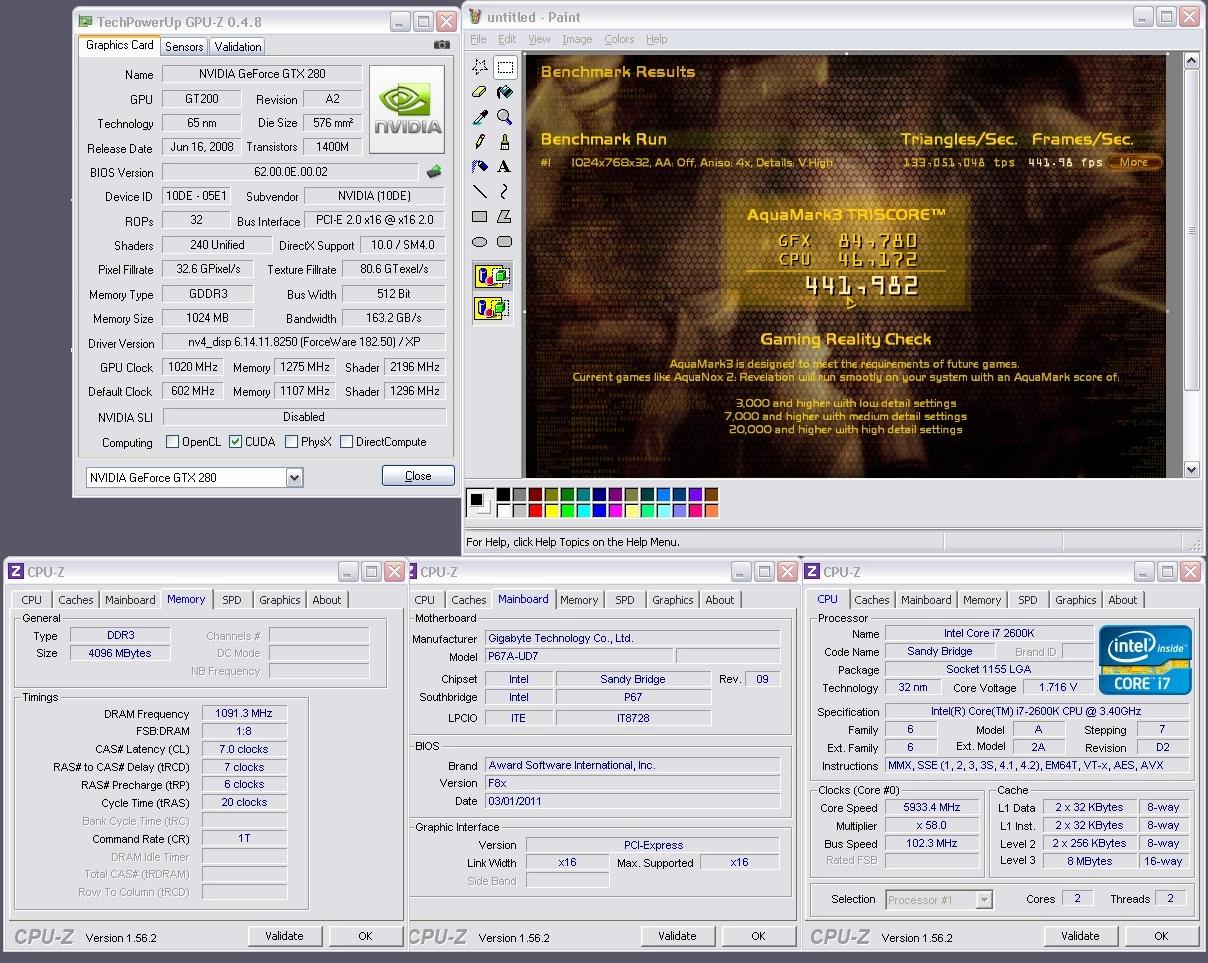
Task: Enable the OpenCL checkbox
Action: pyautogui.click(x=172, y=441)
